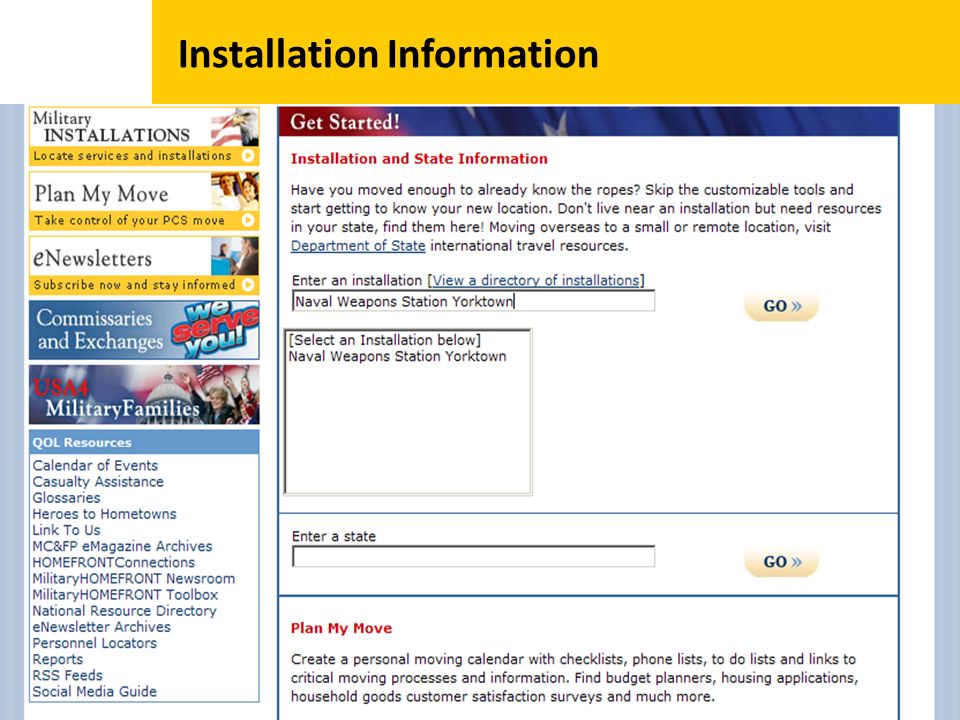Click Installation and State Information heading
The image size is (960, 720).
pos(419,159)
